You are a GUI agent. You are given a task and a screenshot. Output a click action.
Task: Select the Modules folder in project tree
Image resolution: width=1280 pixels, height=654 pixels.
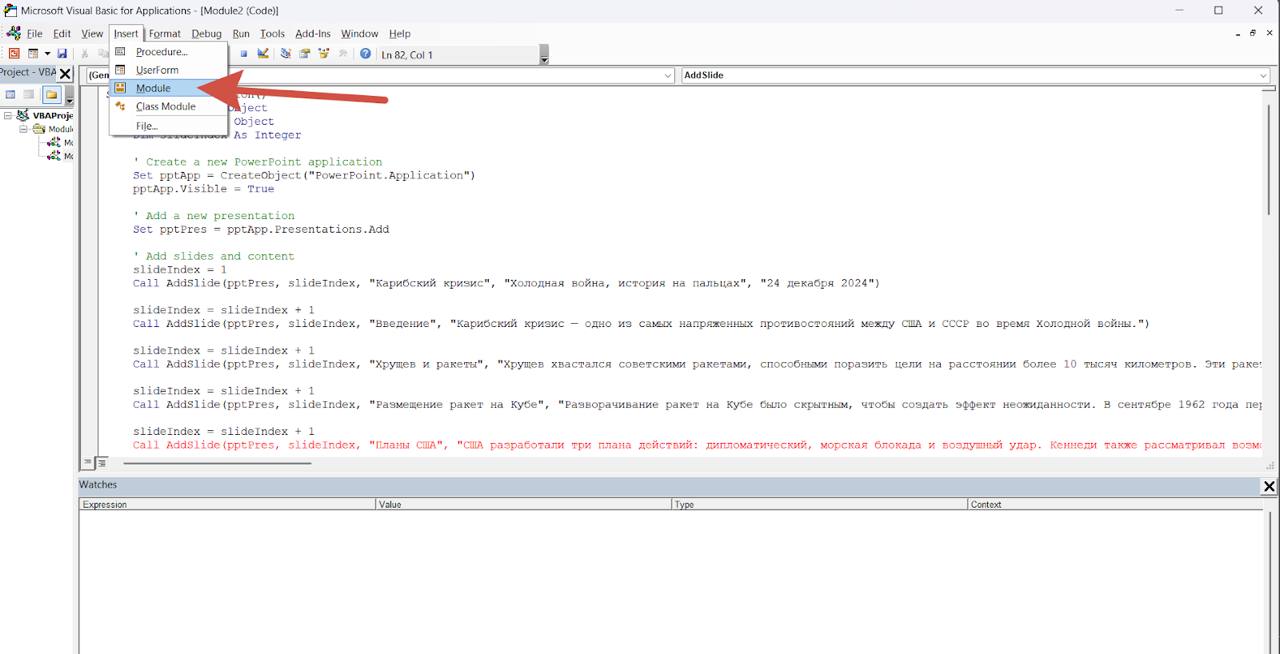tap(60, 129)
